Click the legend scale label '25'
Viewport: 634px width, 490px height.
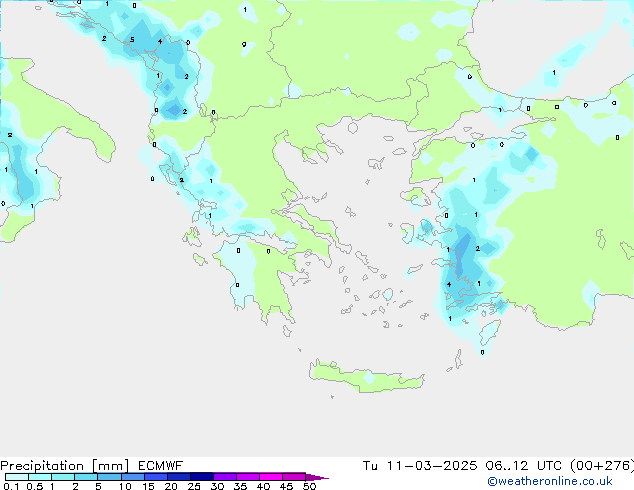tap(194, 486)
